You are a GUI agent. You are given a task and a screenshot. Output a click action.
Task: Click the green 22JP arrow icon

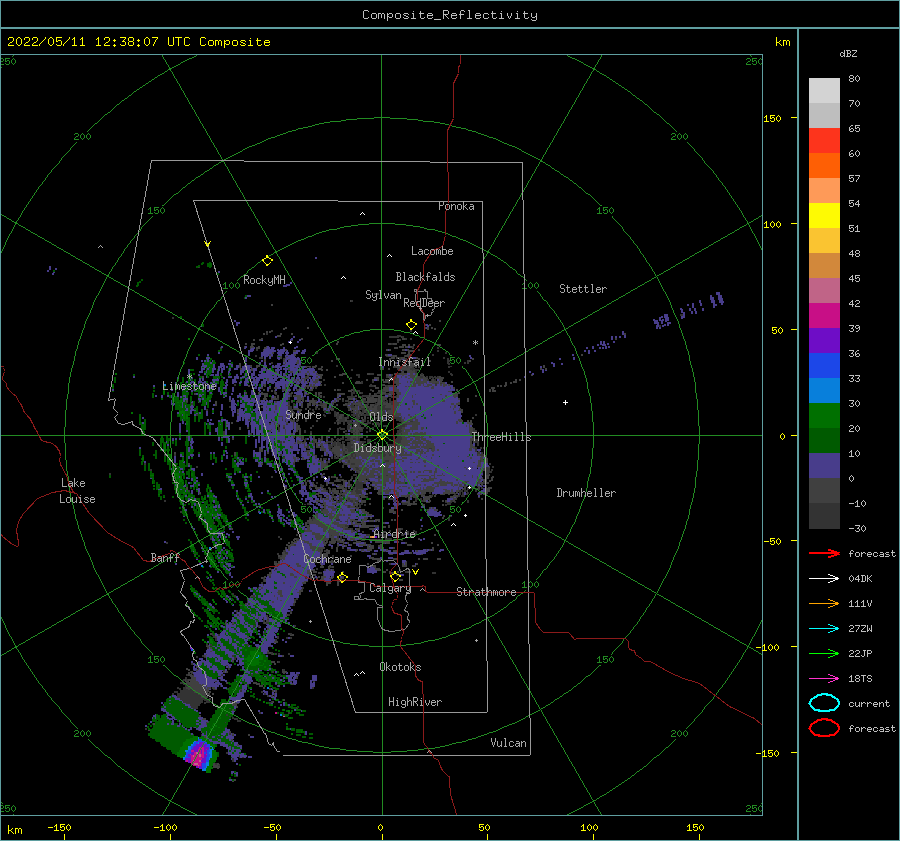click(824, 653)
